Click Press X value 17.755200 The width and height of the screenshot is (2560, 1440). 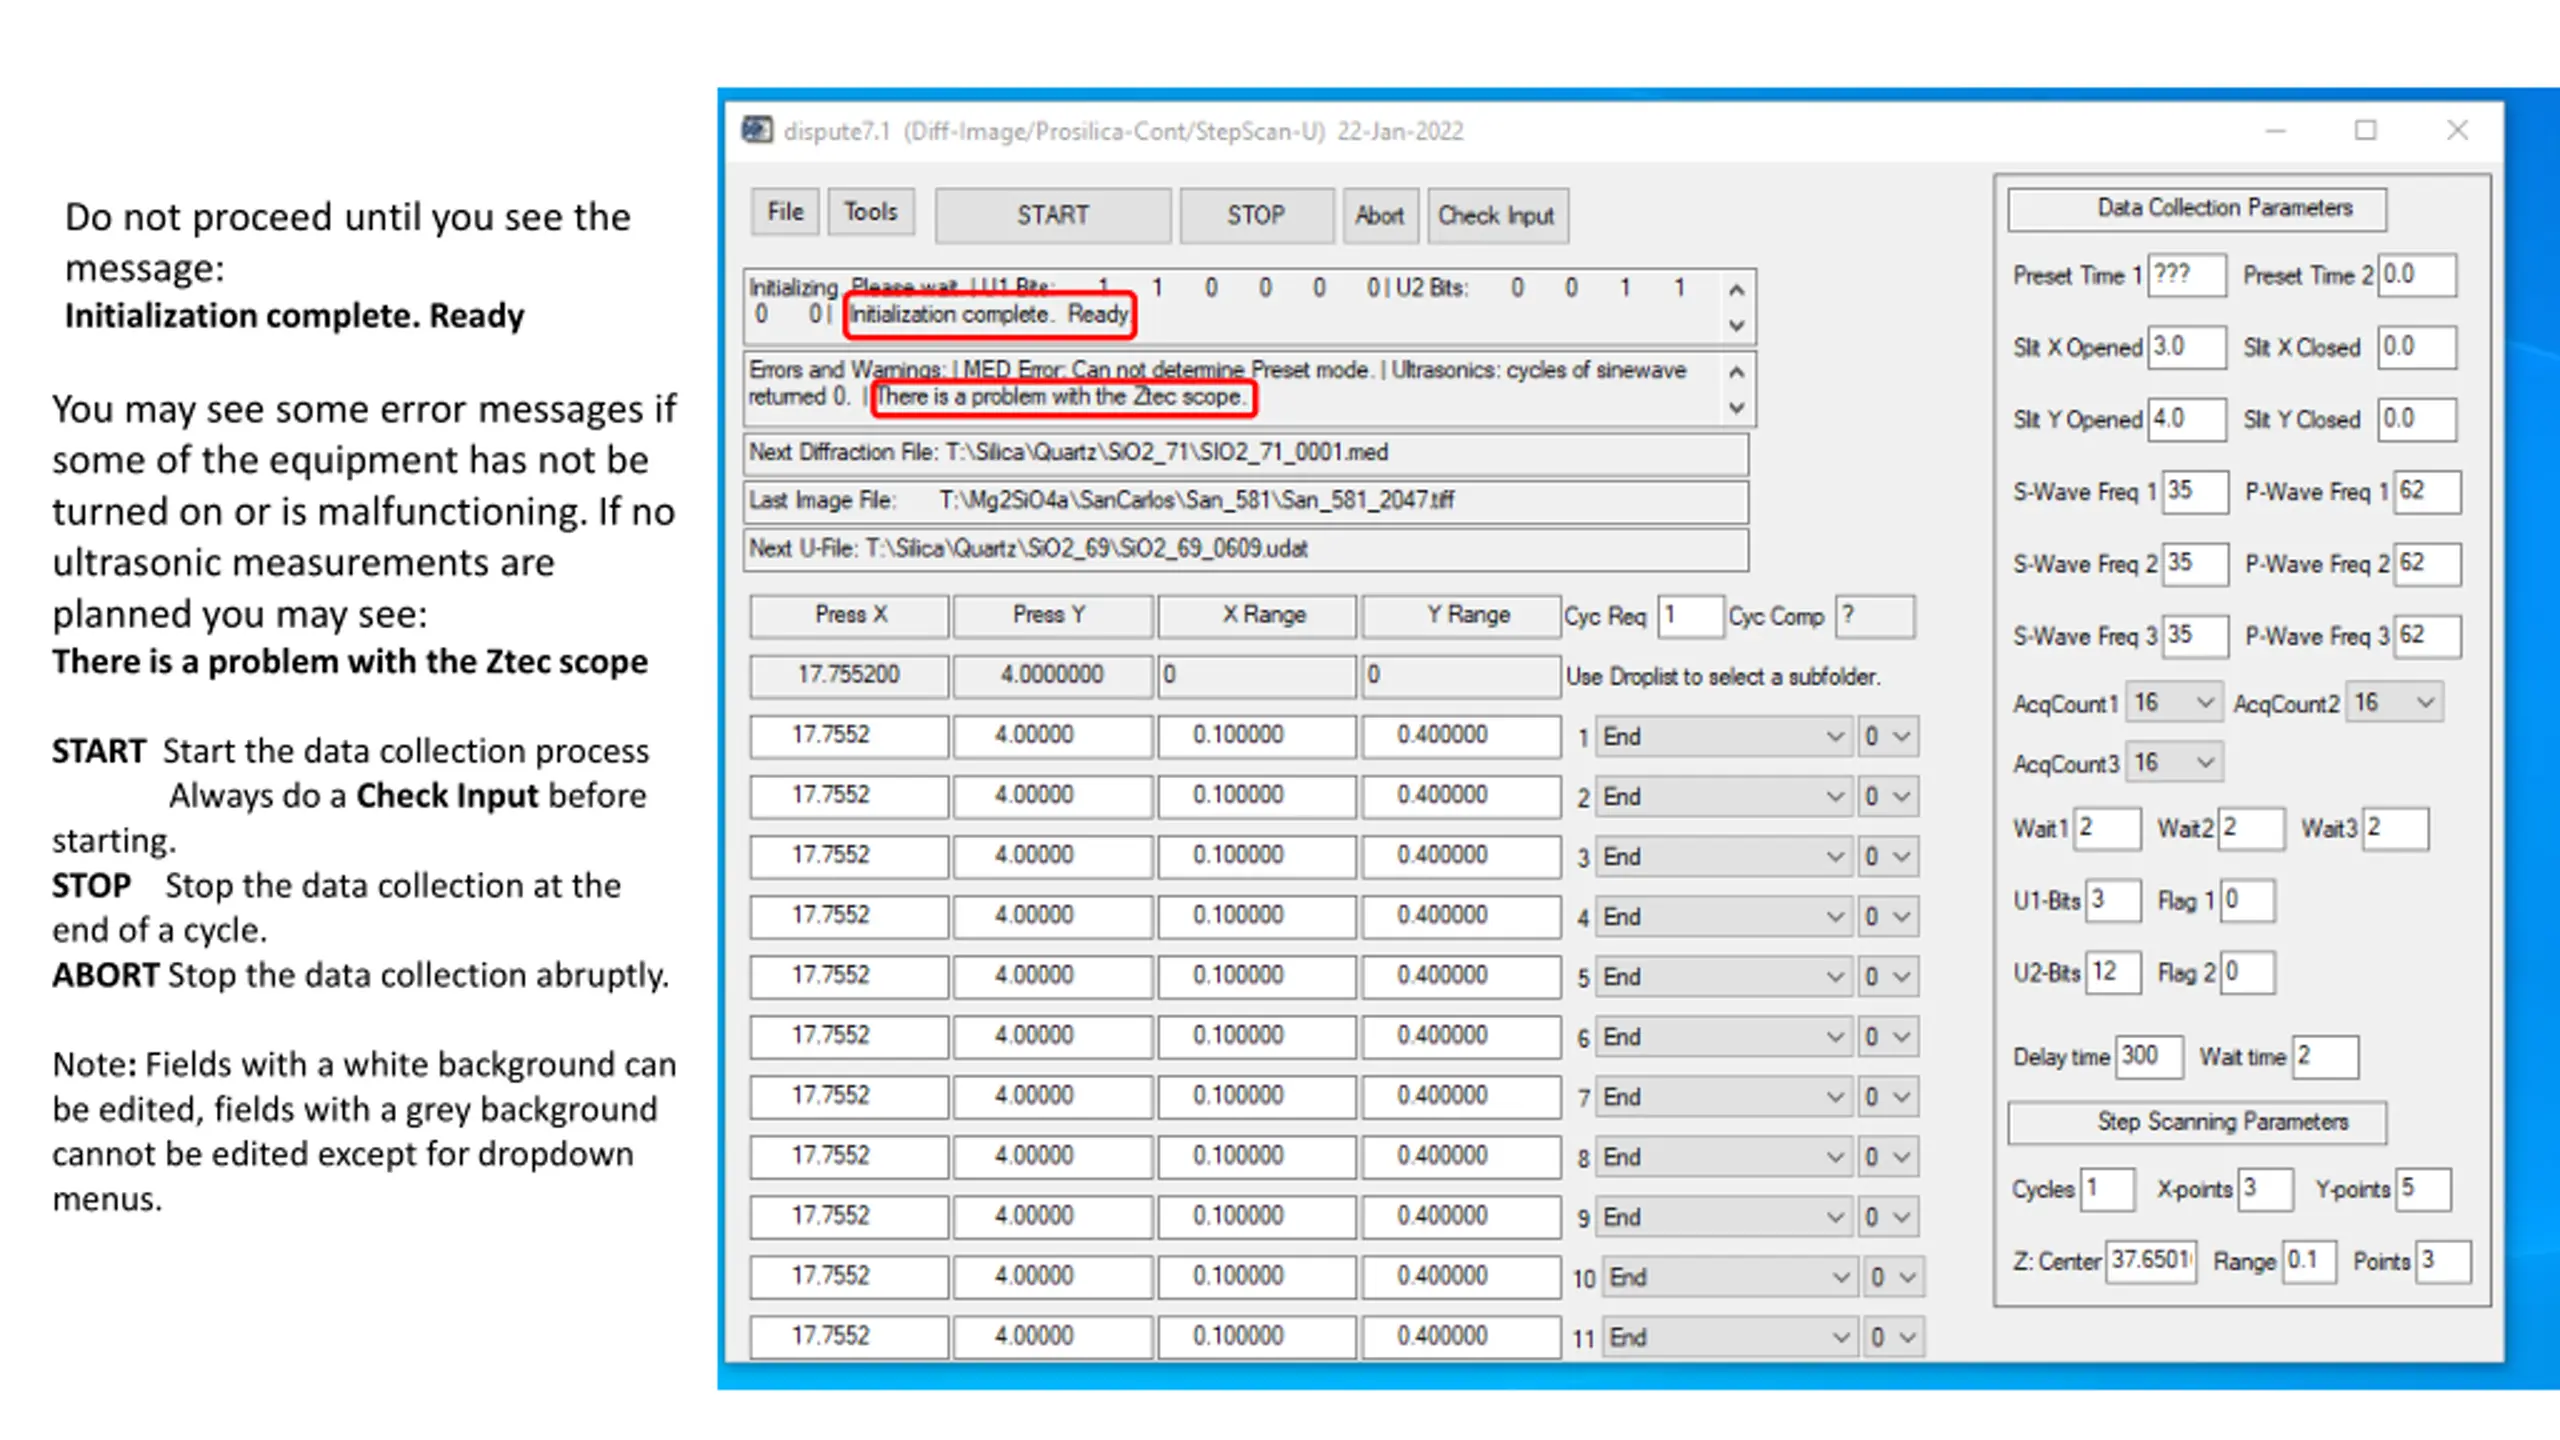pos(850,676)
